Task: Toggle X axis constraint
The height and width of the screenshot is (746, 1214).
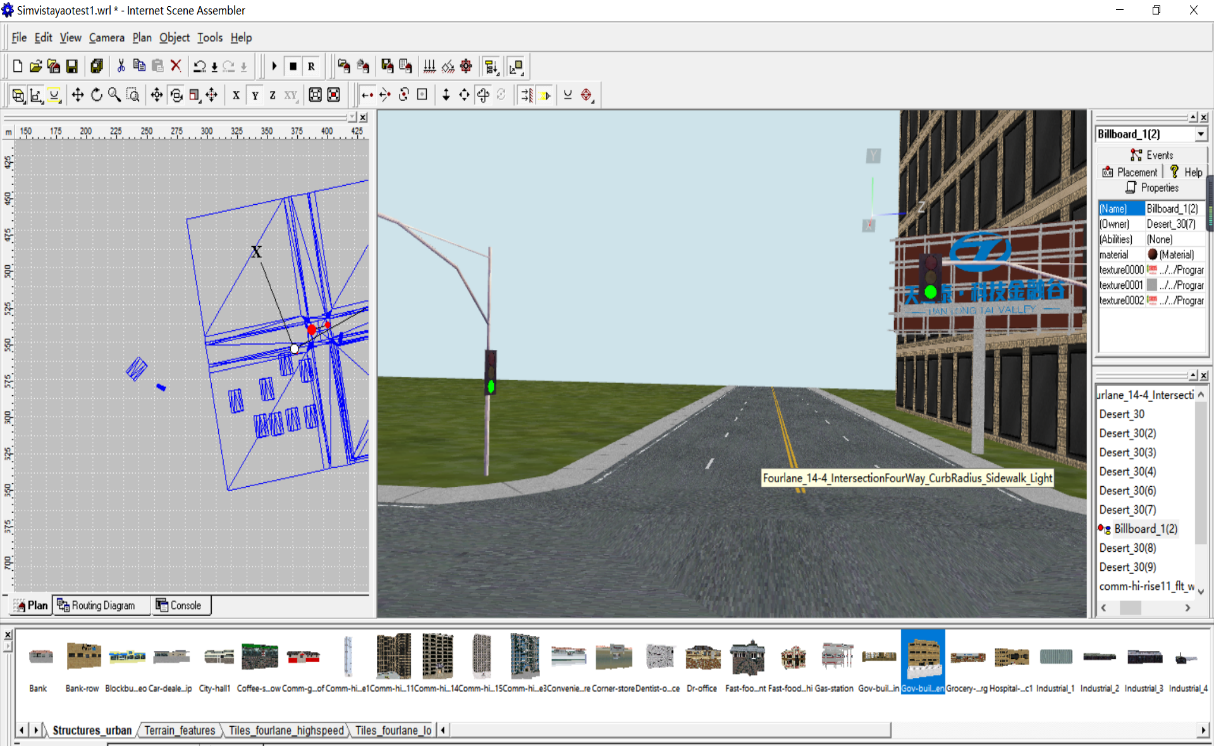Action: click(x=236, y=95)
